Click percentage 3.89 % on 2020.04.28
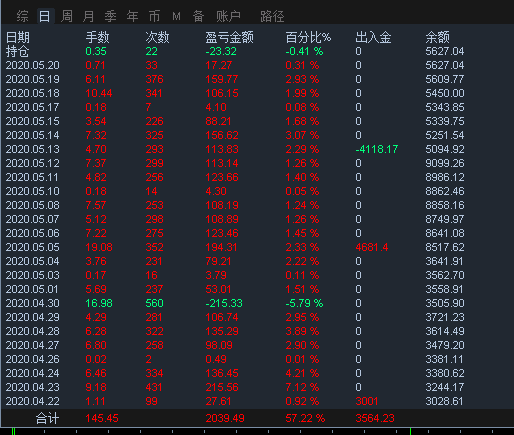The height and width of the screenshot is (435, 514). click(302, 331)
